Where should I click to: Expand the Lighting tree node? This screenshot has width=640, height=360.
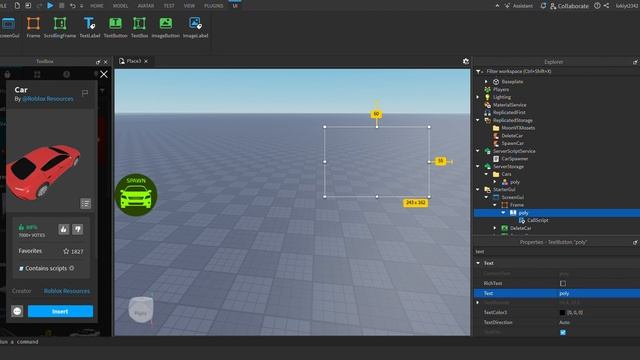478,97
